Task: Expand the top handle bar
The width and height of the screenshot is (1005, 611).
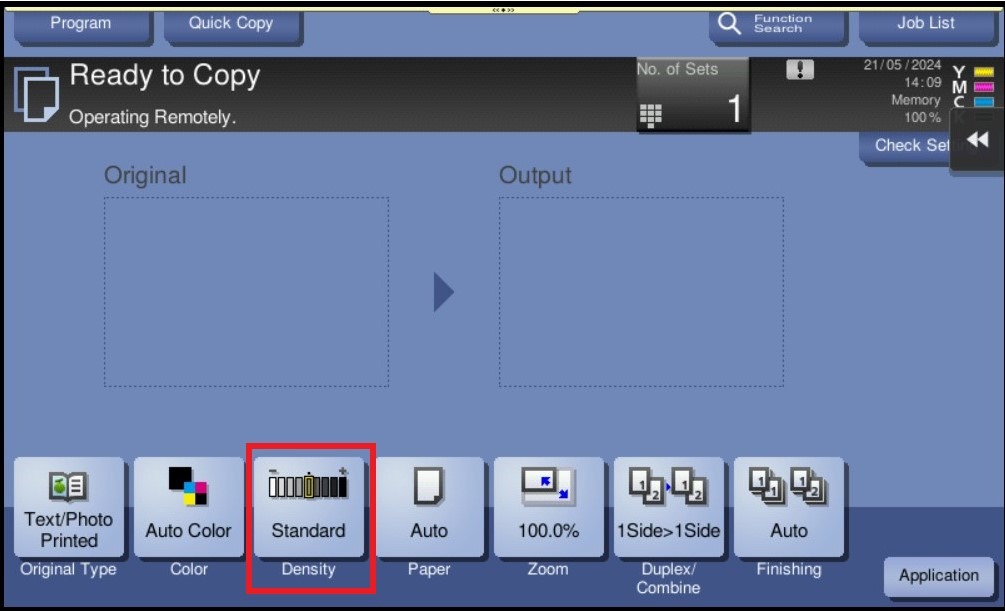Action: click(503, 9)
